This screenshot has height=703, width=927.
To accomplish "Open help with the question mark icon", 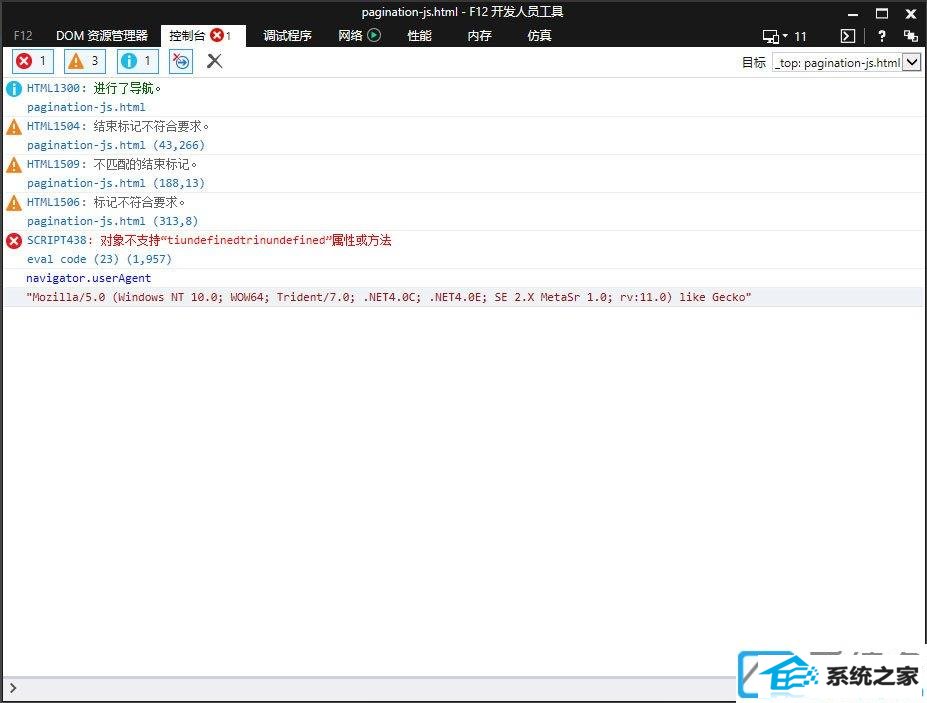I will pos(881,36).
